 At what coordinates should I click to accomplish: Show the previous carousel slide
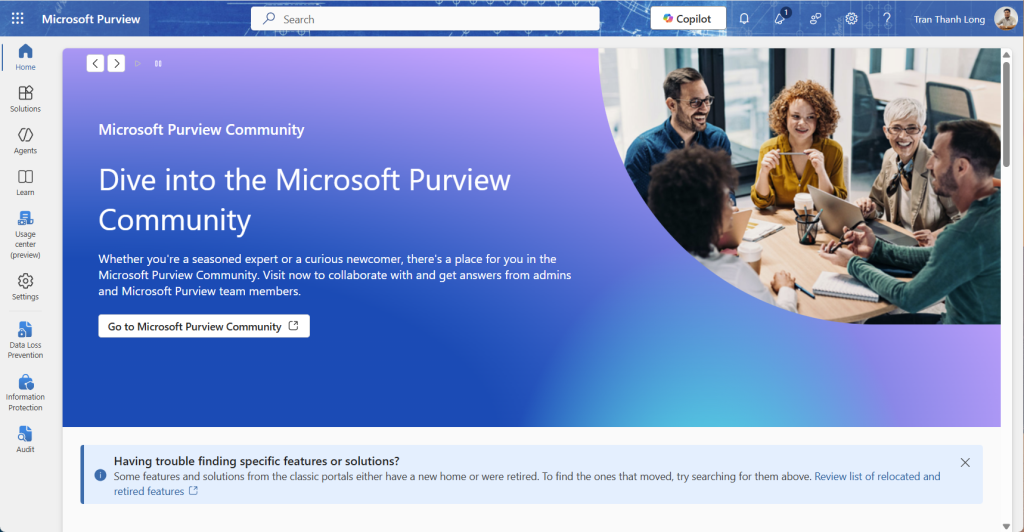pyautogui.click(x=95, y=64)
